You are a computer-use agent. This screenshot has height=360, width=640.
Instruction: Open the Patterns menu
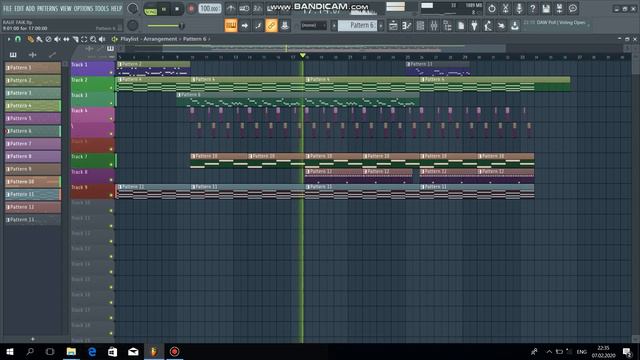pos(48,9)
